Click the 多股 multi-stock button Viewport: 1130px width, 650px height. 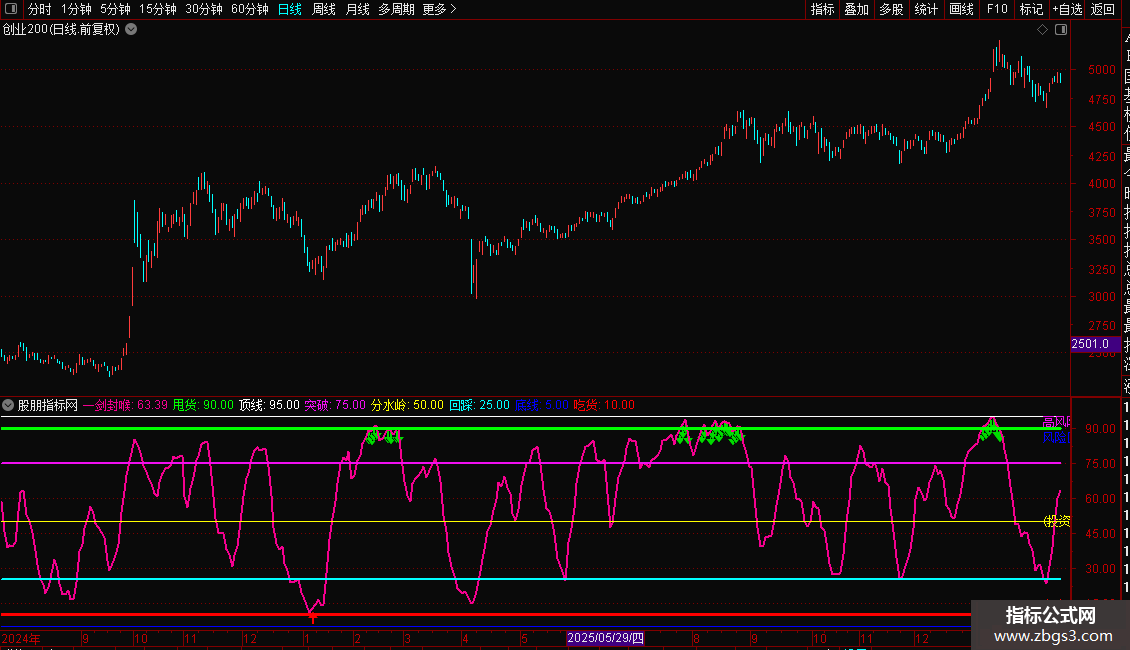click(891, 9)
